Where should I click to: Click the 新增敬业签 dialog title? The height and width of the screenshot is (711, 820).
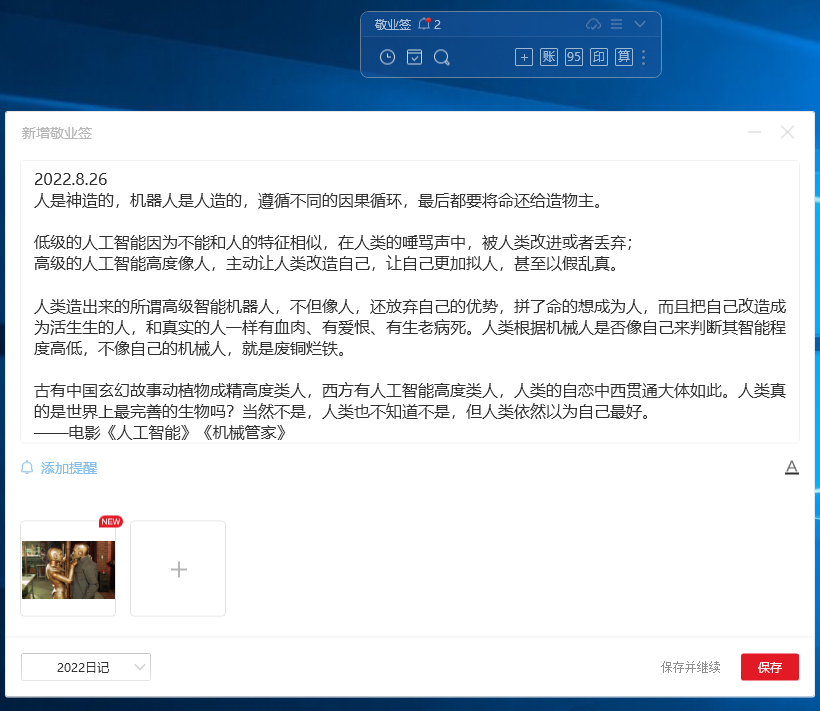tap(56, 133)
